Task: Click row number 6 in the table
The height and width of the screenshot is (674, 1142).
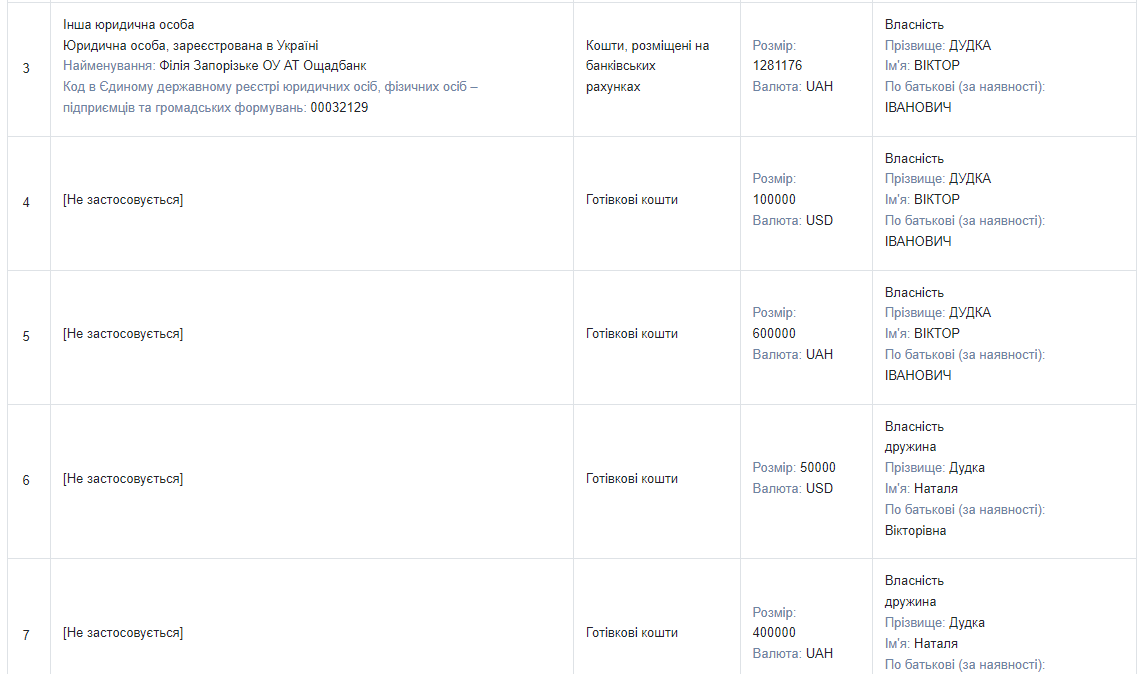Action: [x=26, y=480]
